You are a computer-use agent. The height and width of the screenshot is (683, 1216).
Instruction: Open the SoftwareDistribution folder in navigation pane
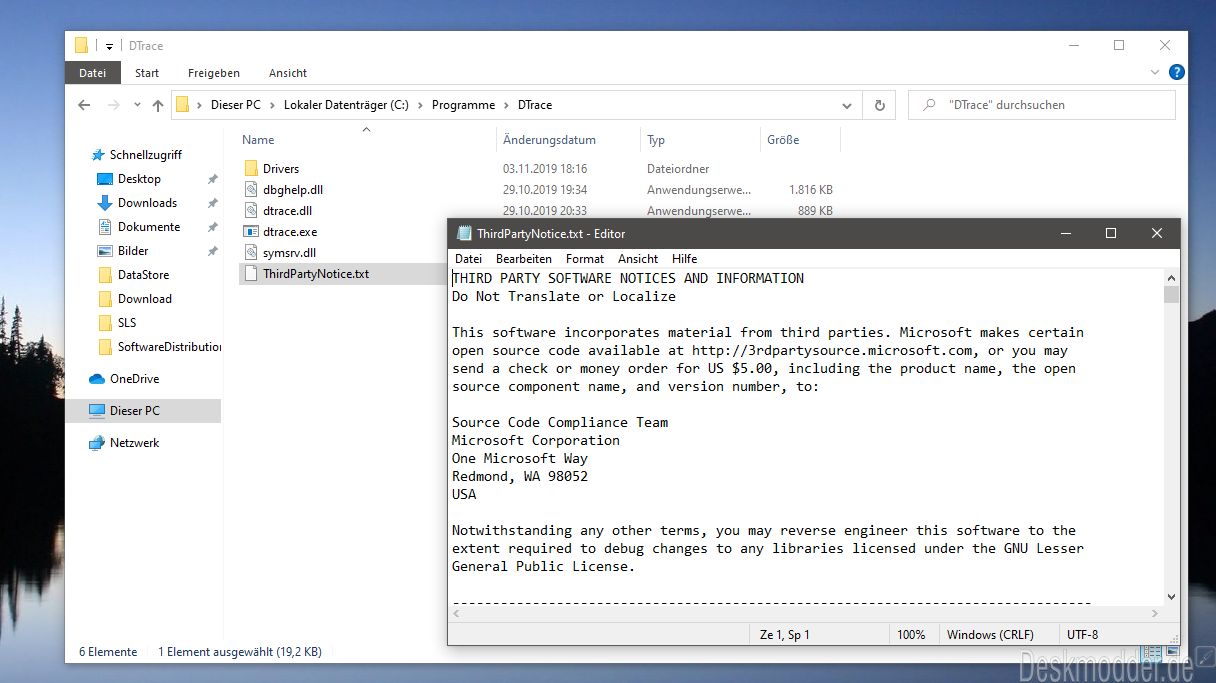(169, 347)
